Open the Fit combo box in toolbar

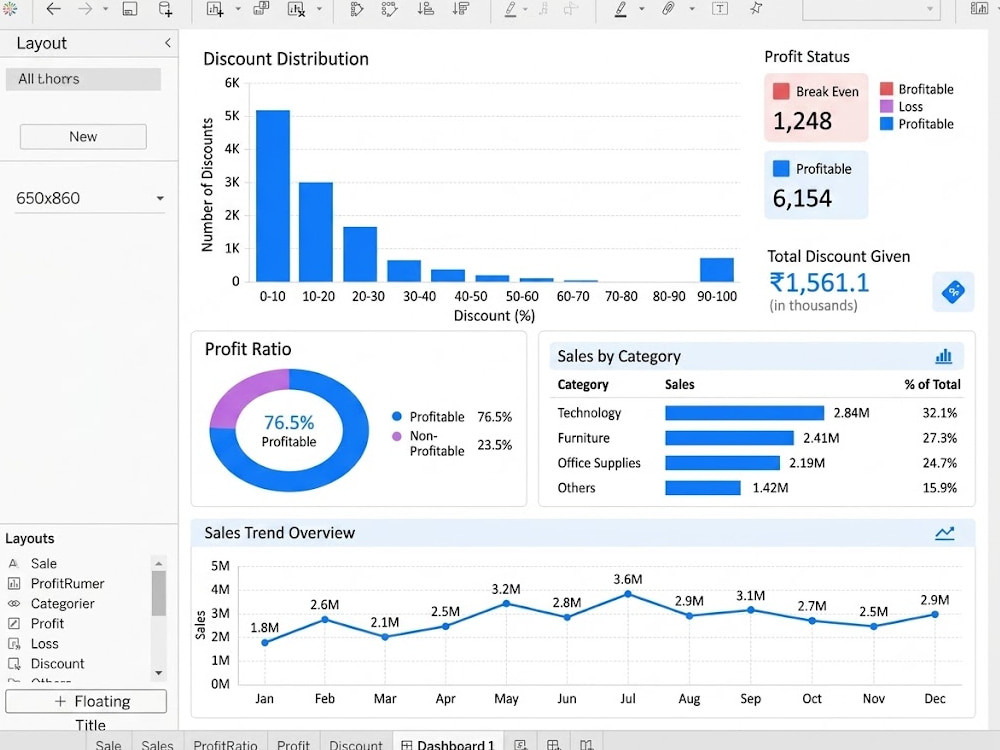click(x=871, y=9)
